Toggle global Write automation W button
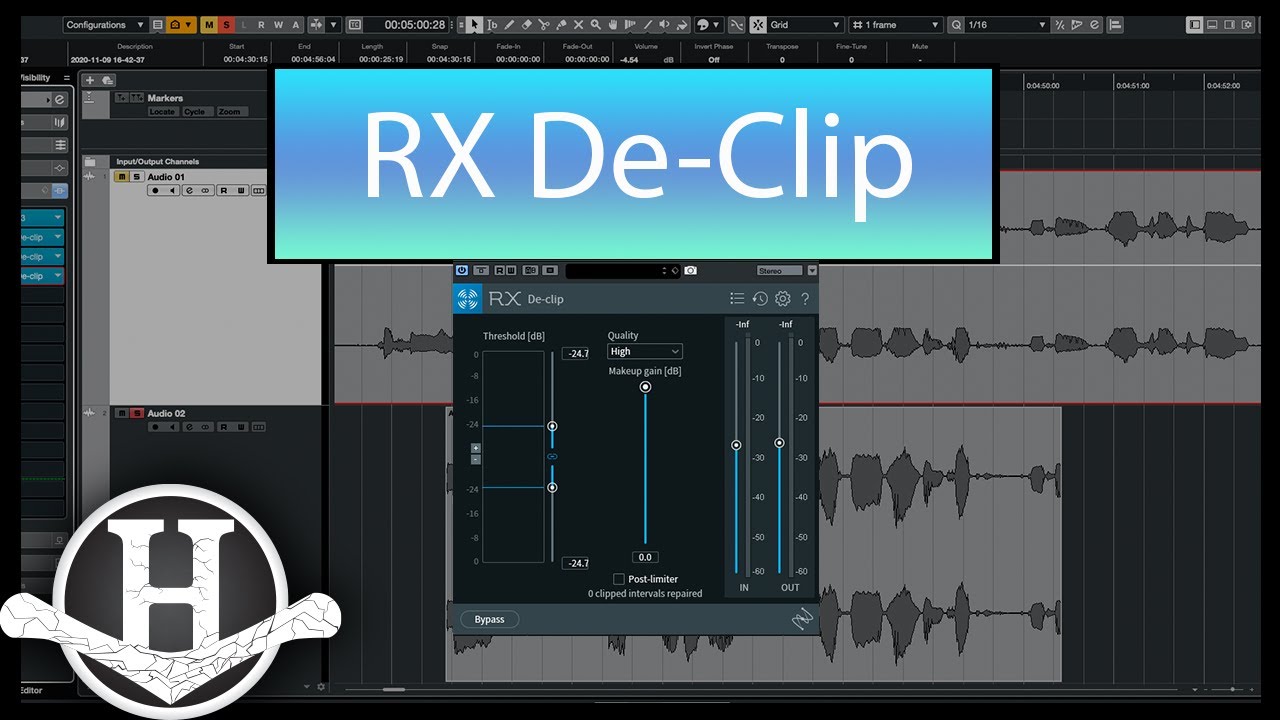1280x720 pixels. click(278, 25)
